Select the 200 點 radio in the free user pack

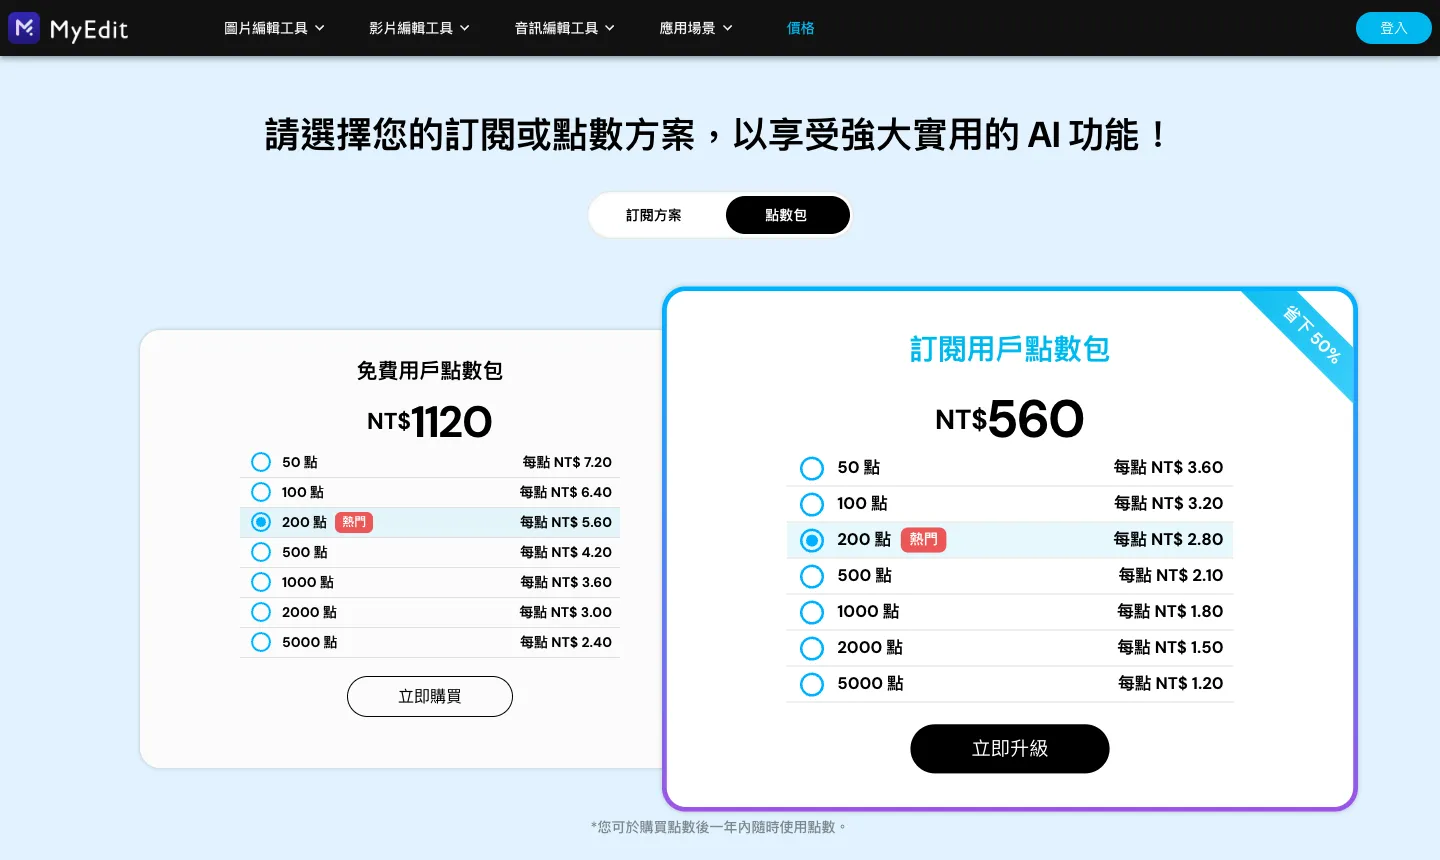pyautogui.click(x=261, y=522)
